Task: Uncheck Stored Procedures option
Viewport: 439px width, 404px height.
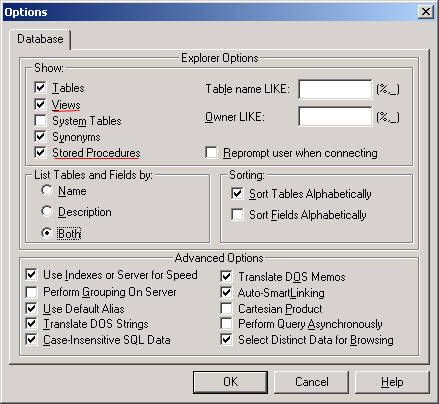Action: point(40,152)
